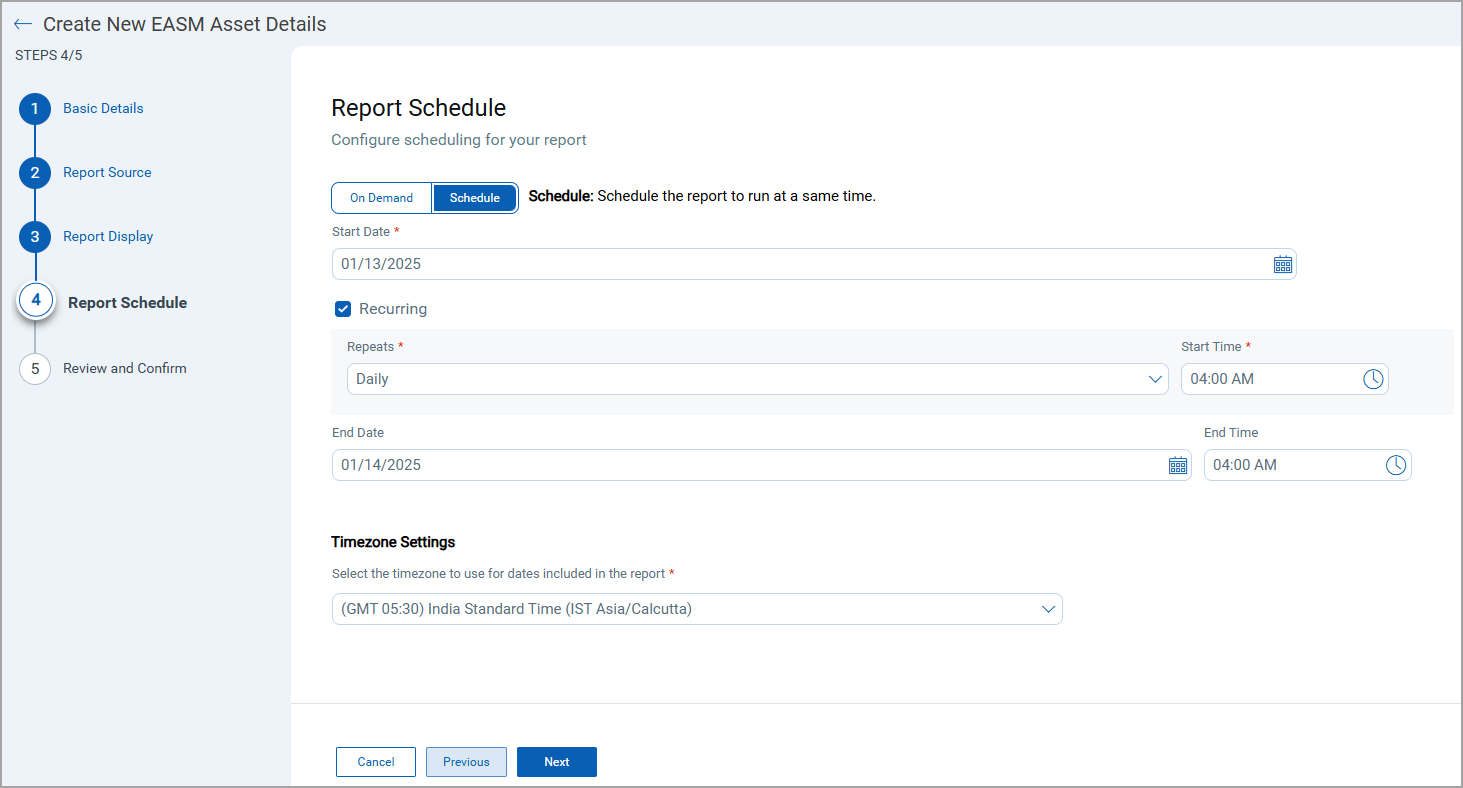Screen dimensions: 1463x788
Task: Click the Next button
Action: coord(556,761)
